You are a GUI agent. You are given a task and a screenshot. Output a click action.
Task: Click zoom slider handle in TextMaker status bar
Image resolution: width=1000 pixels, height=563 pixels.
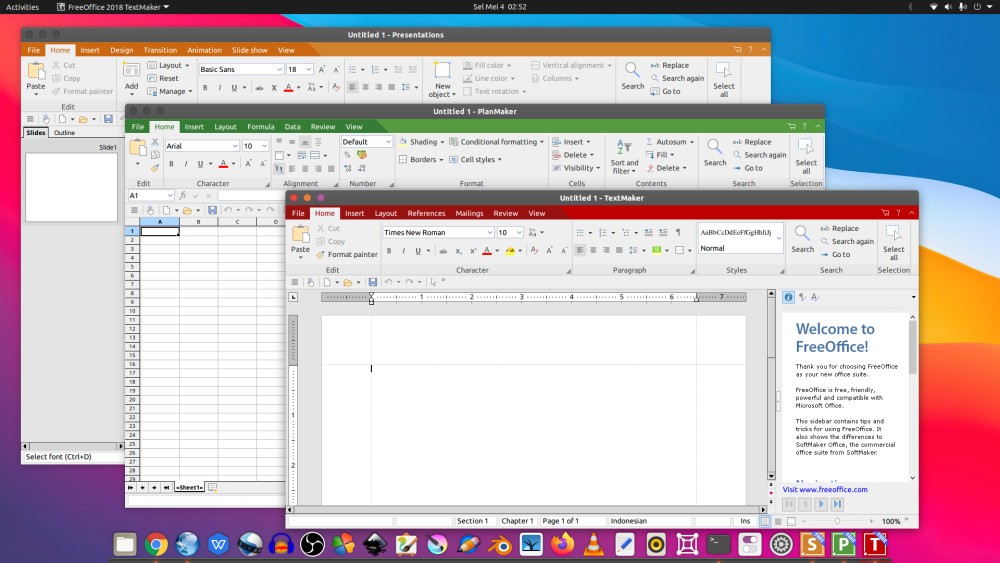(837, 521)
